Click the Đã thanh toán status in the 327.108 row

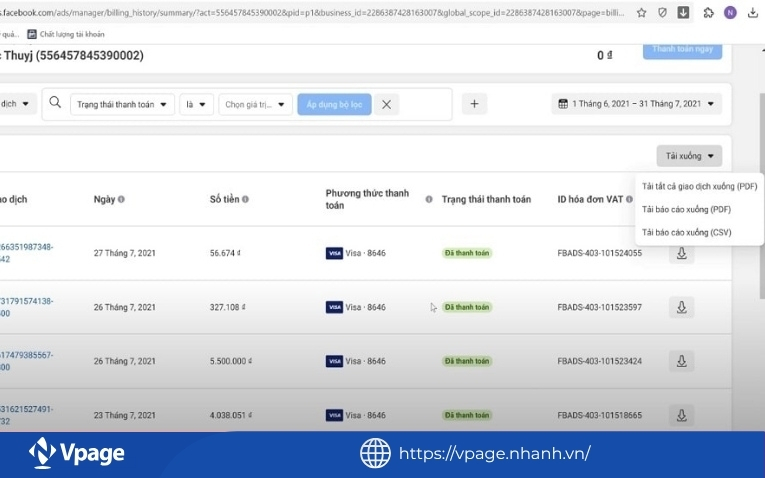(467, 307)
